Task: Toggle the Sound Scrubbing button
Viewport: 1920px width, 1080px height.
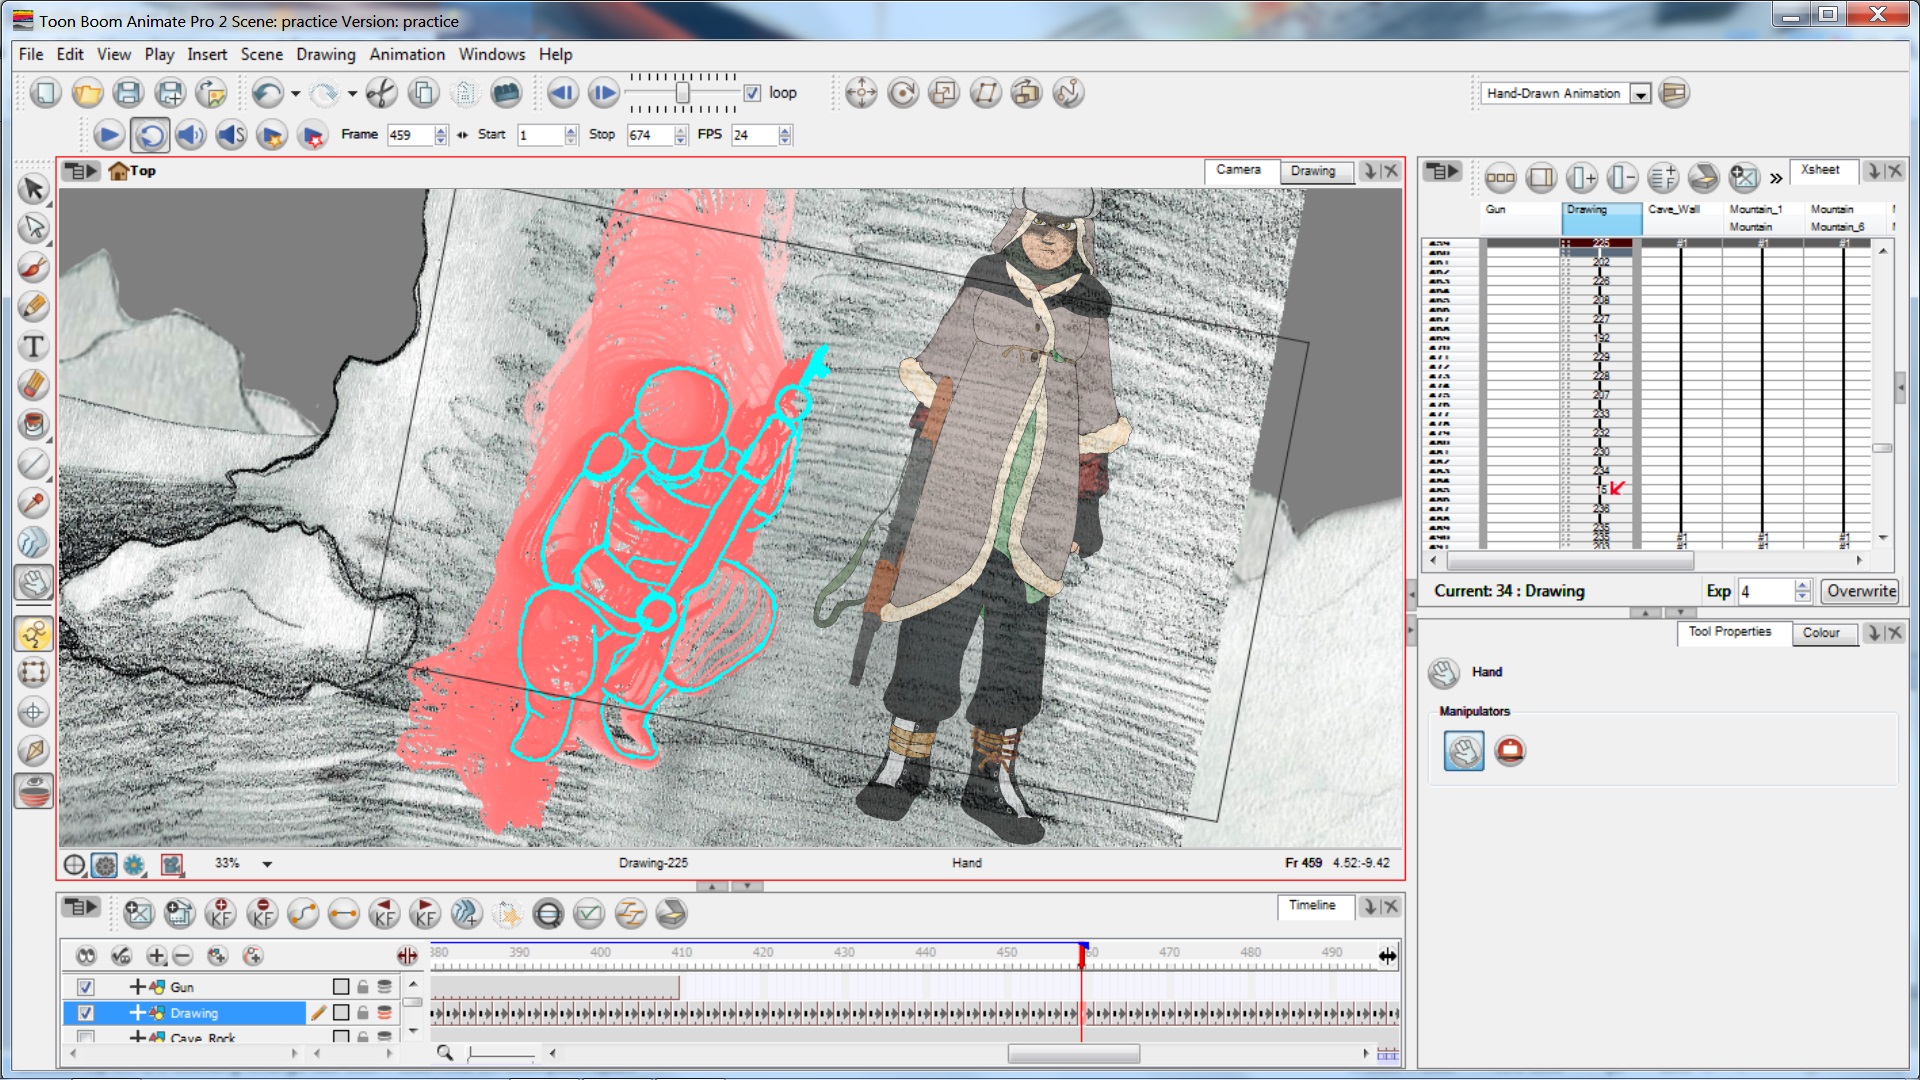Action: [231, 135]
